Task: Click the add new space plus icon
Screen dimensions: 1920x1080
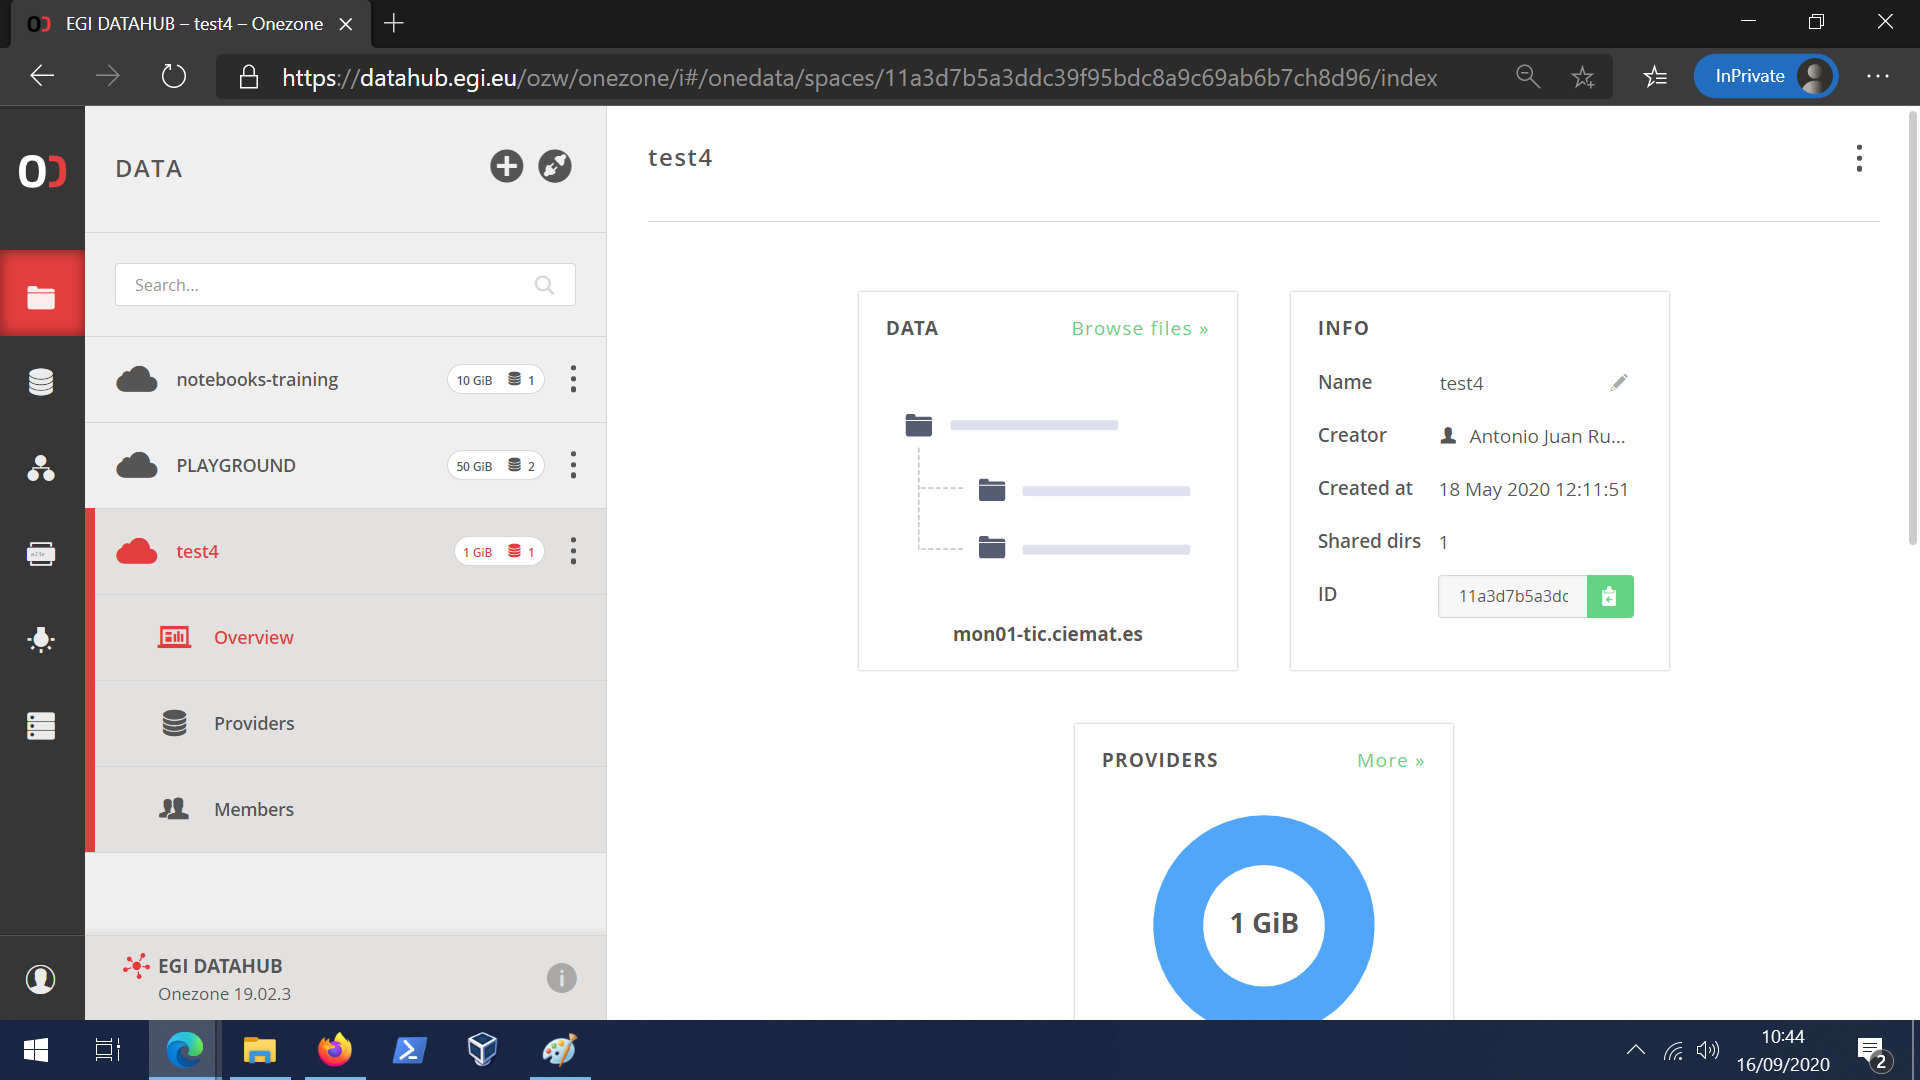Action: tap(506, 166)
